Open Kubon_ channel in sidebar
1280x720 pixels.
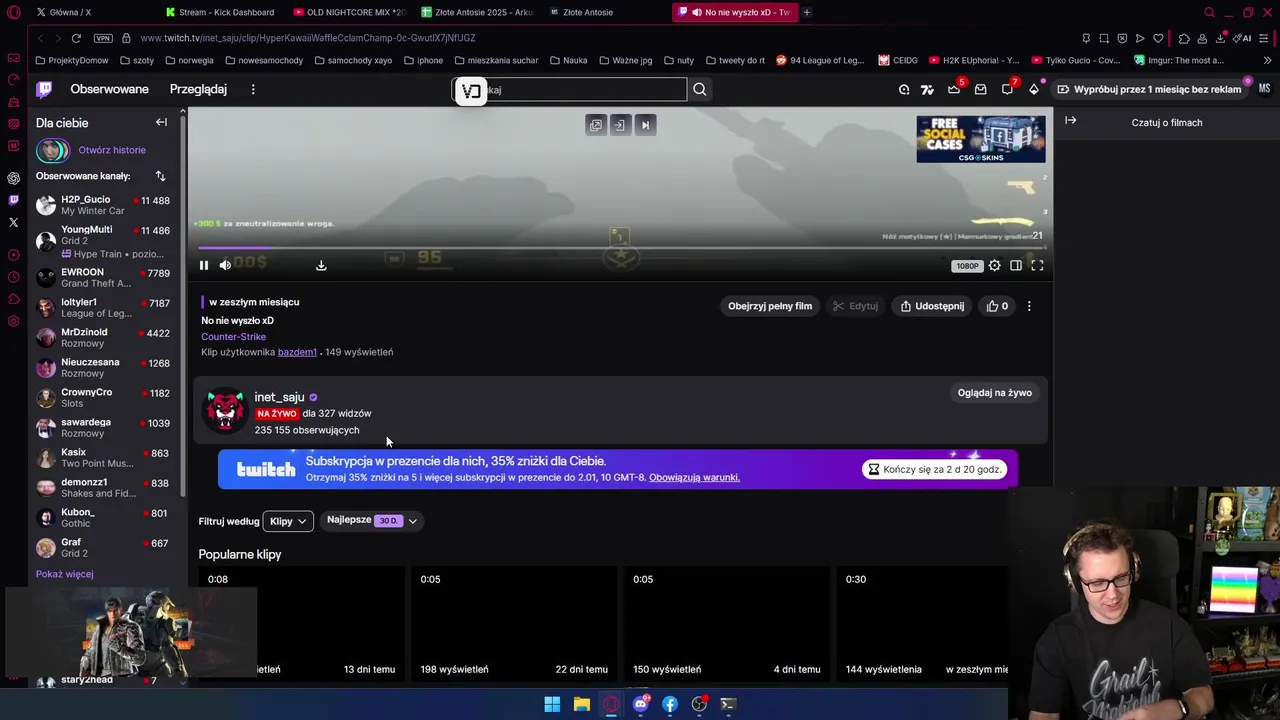click(x=102, y=517)
